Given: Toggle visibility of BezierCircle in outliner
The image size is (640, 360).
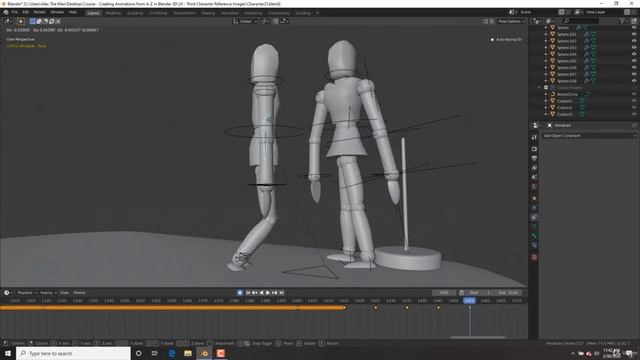Looking at the screenshot, I should click(x=634, y=94).
